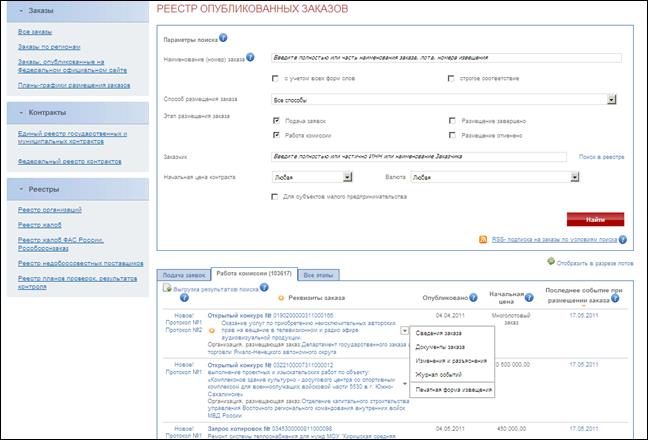Screen dimensions: 648x440
Task: Open 'Реестр жалоб' link
Action: (40, 225)
